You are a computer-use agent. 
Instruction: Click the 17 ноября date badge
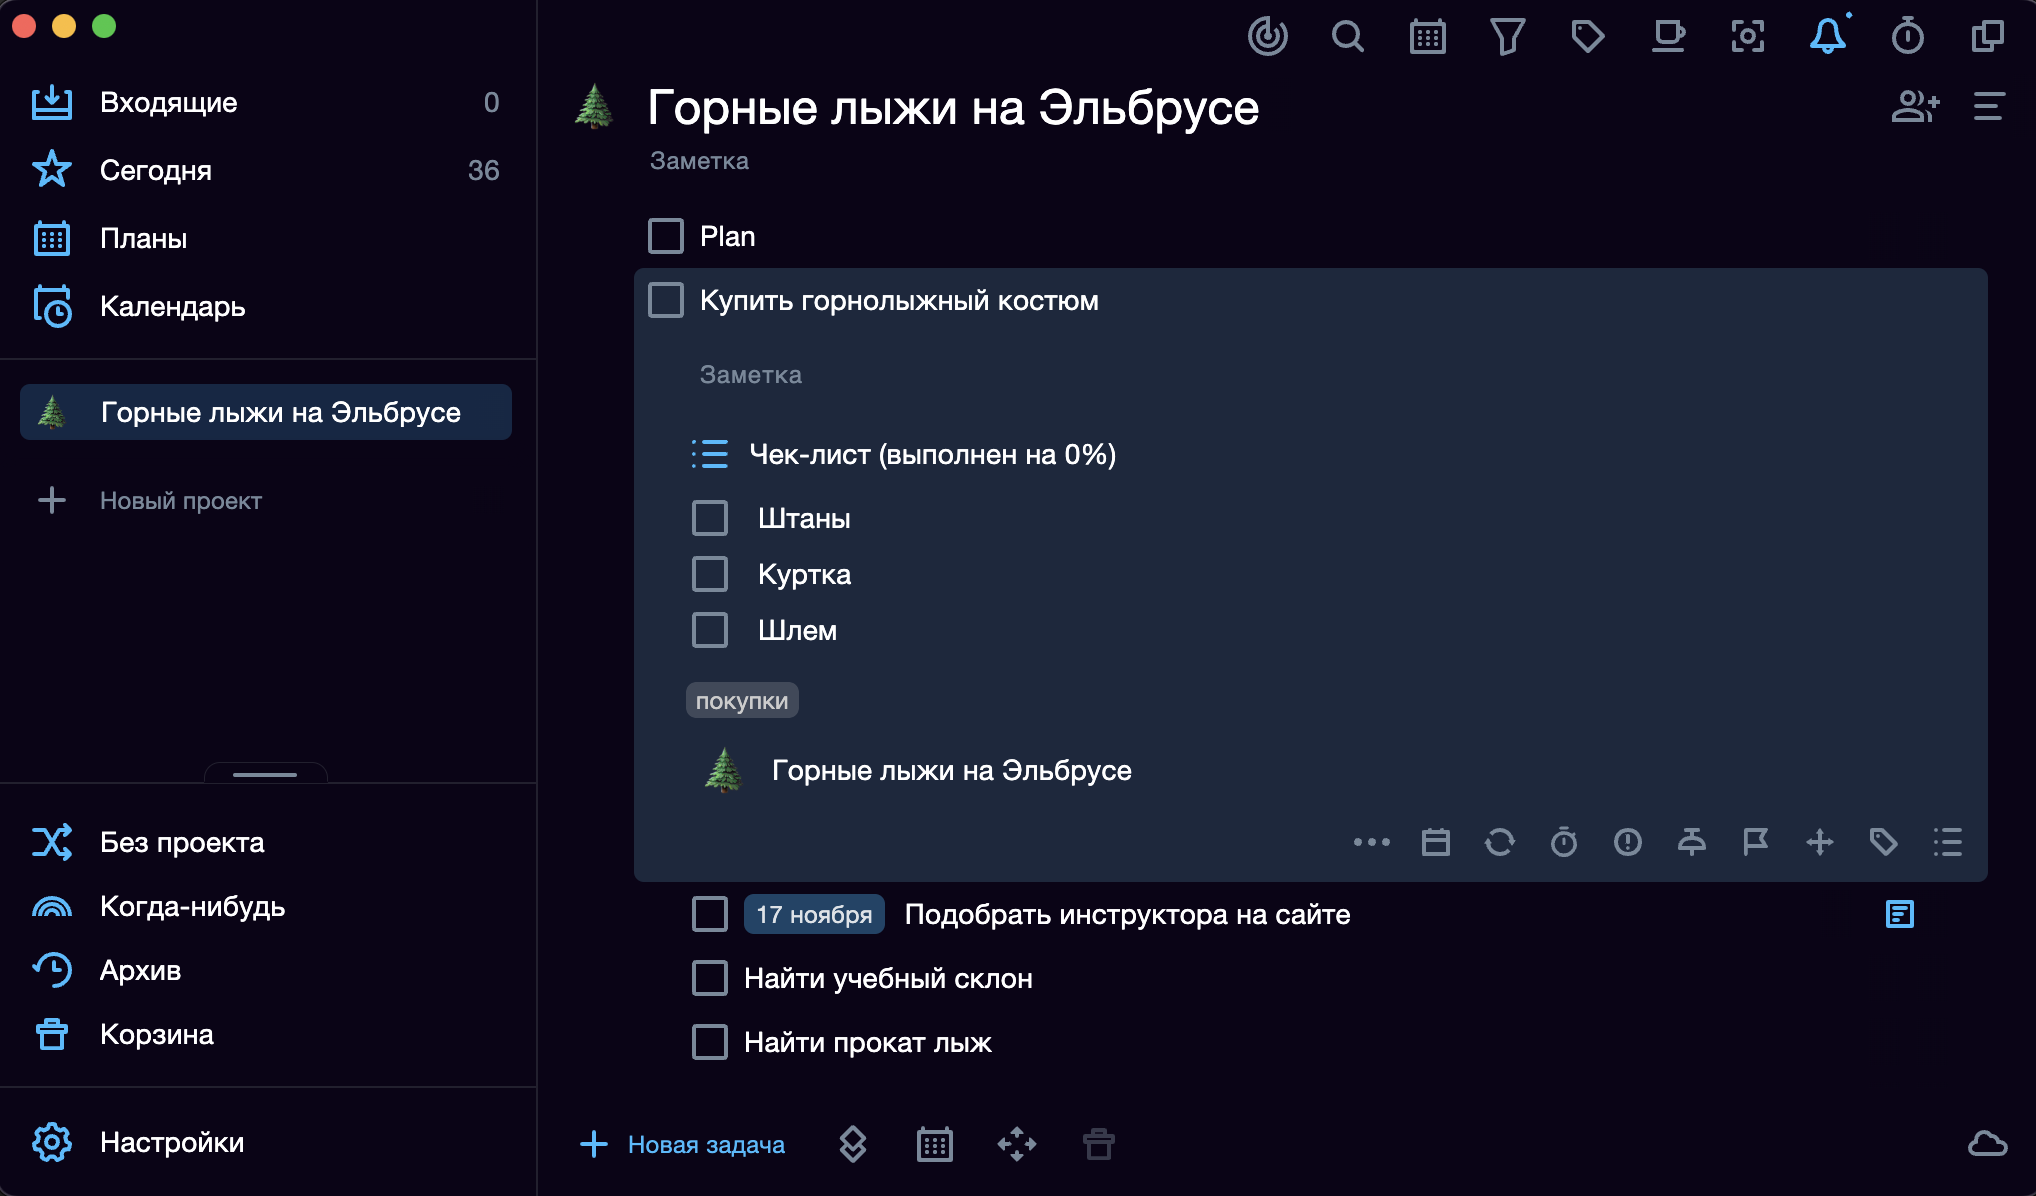click(814, 914)
